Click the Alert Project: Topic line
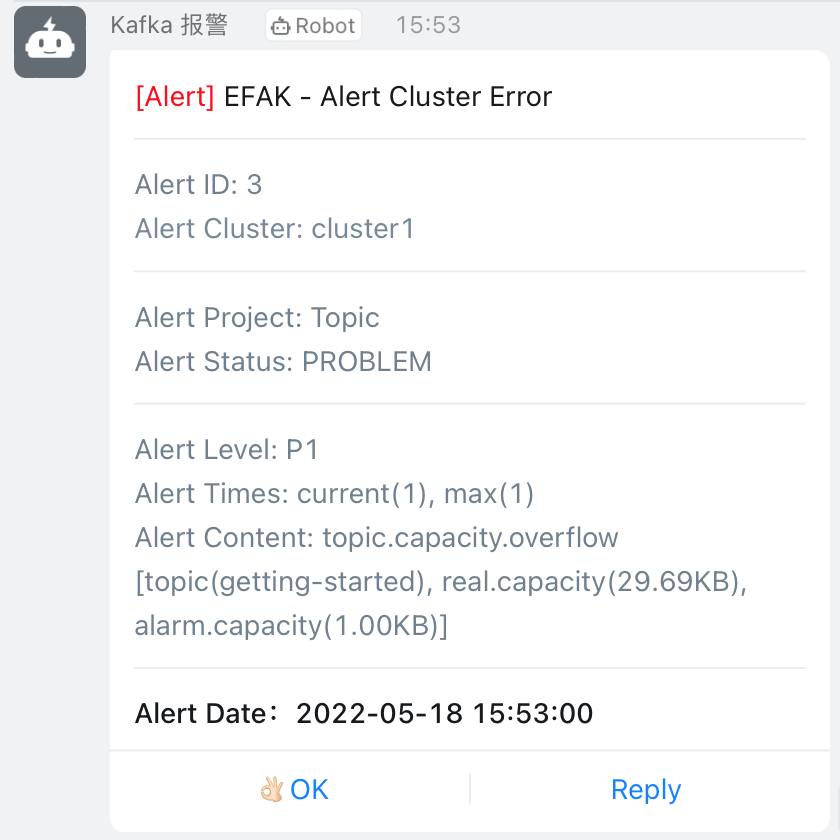This screenshot has width=840, height=840. tap(257, 318)
